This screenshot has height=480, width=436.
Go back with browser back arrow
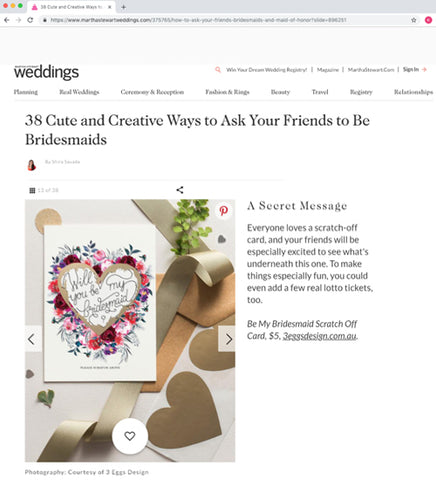click(7, 20)
